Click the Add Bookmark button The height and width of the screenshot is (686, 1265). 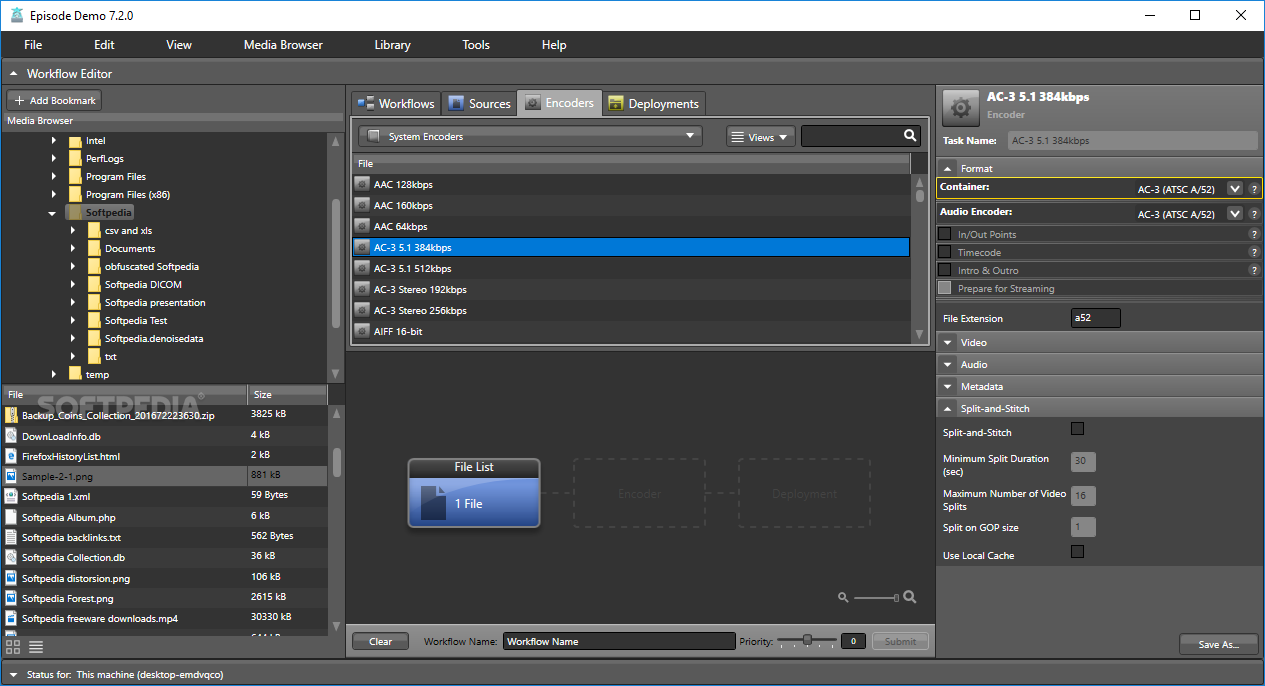(54, 100)
